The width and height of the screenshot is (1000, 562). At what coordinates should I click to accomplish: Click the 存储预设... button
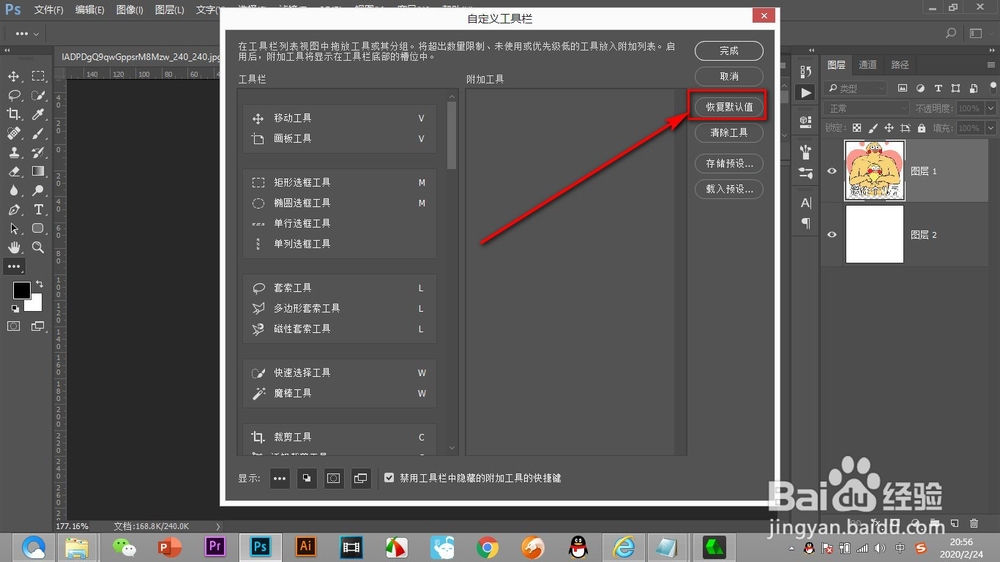click(x=729, y=163)
